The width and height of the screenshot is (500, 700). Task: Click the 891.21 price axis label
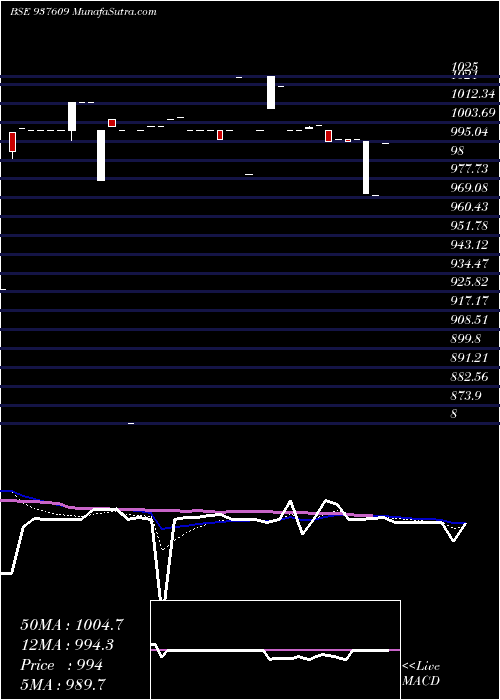[470, 358]
